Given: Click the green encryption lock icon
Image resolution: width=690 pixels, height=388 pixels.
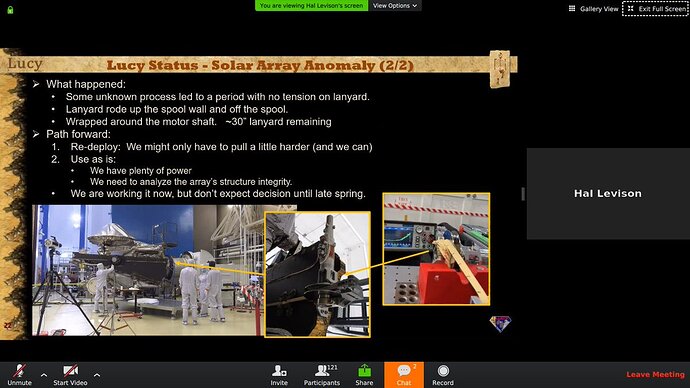Looking at the screenshot, I should (10, 10).
